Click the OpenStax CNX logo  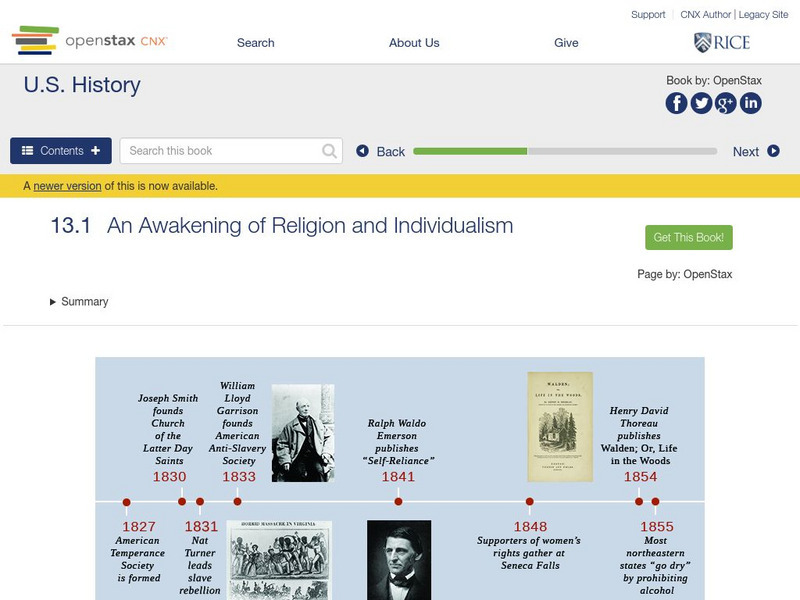90,41
